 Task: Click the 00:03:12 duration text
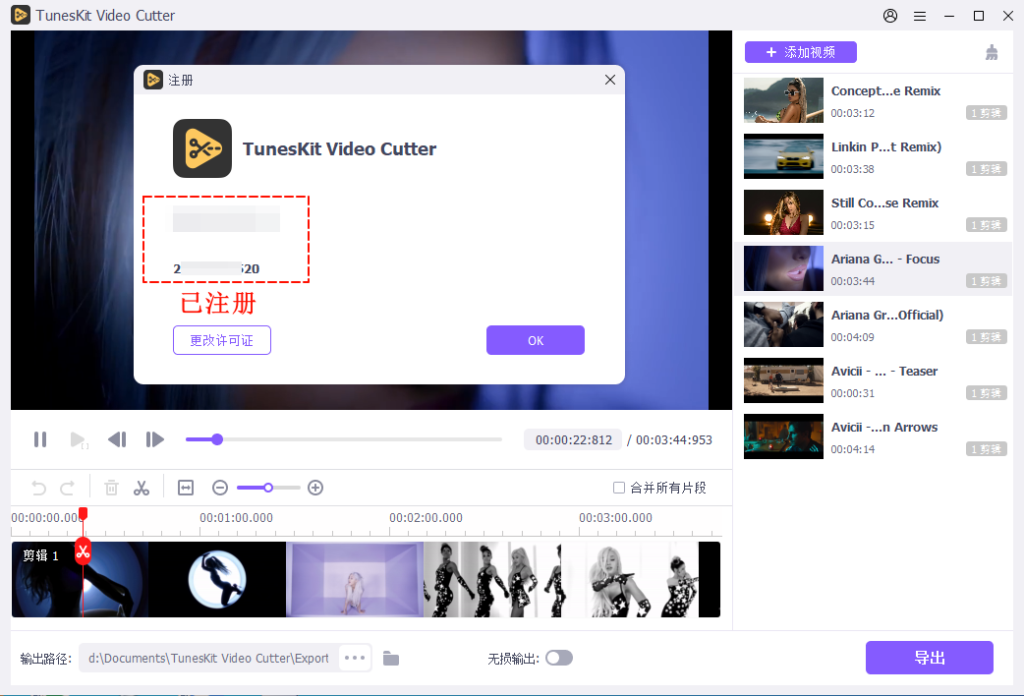coord(852,113)
